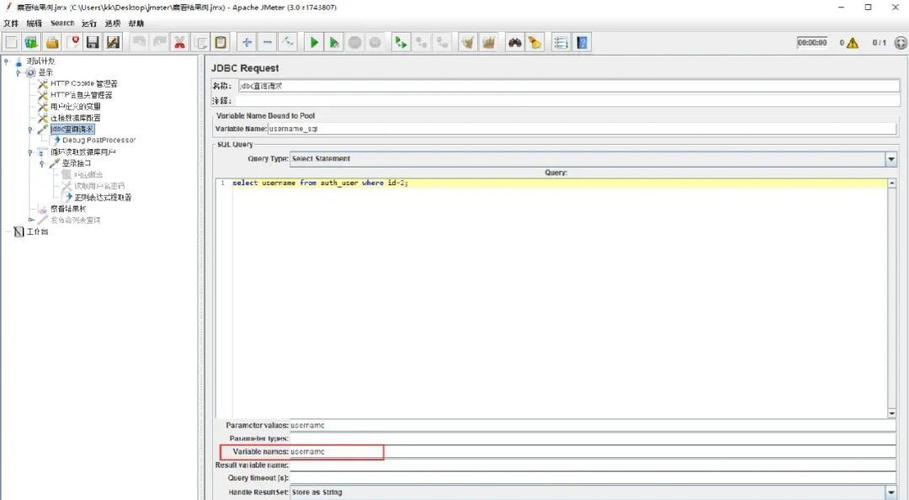Click the warning triangle log indicator

(852, 43)
